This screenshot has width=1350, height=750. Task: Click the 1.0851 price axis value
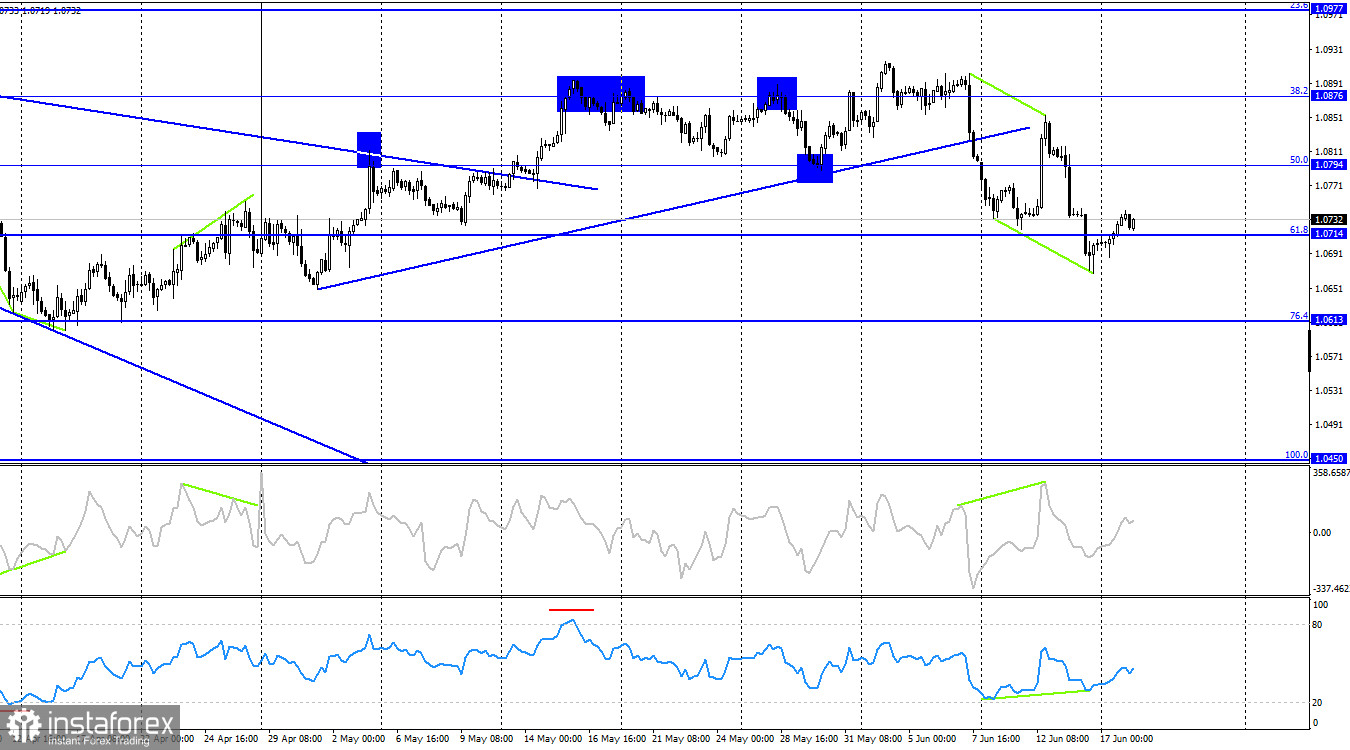tap(1329, 117)
